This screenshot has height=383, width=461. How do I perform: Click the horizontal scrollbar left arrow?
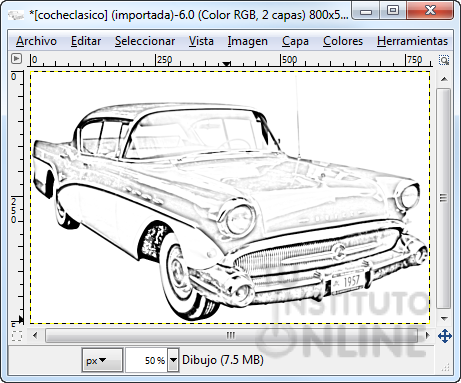(35, 335)
